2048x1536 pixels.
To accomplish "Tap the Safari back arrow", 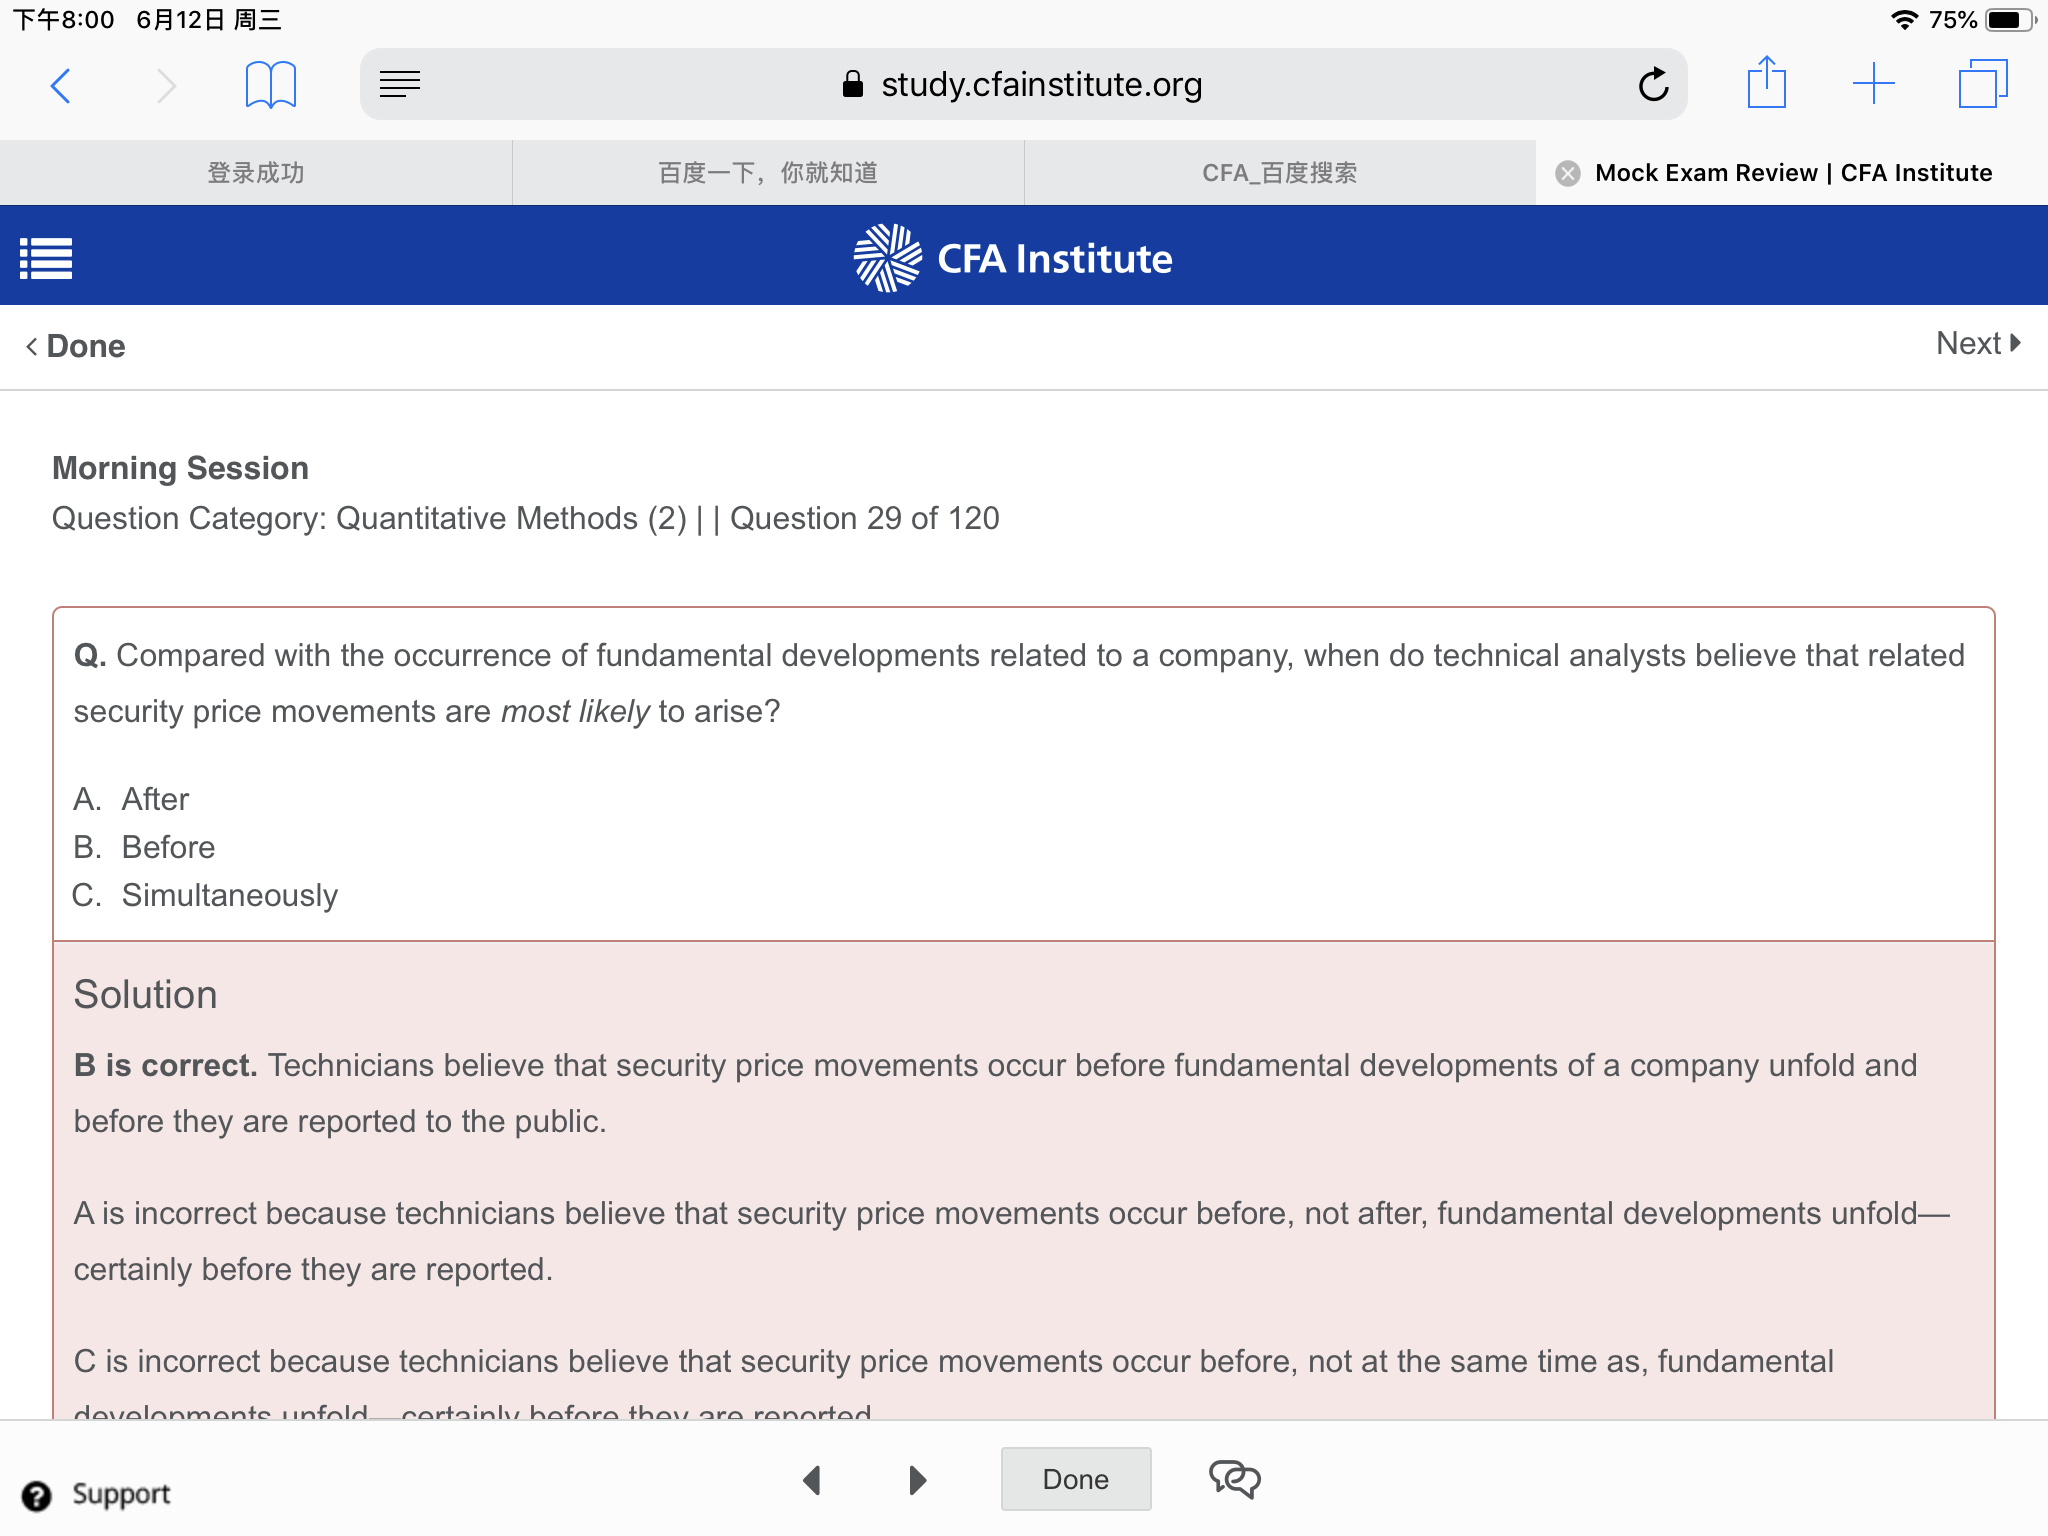I will 60,86.
